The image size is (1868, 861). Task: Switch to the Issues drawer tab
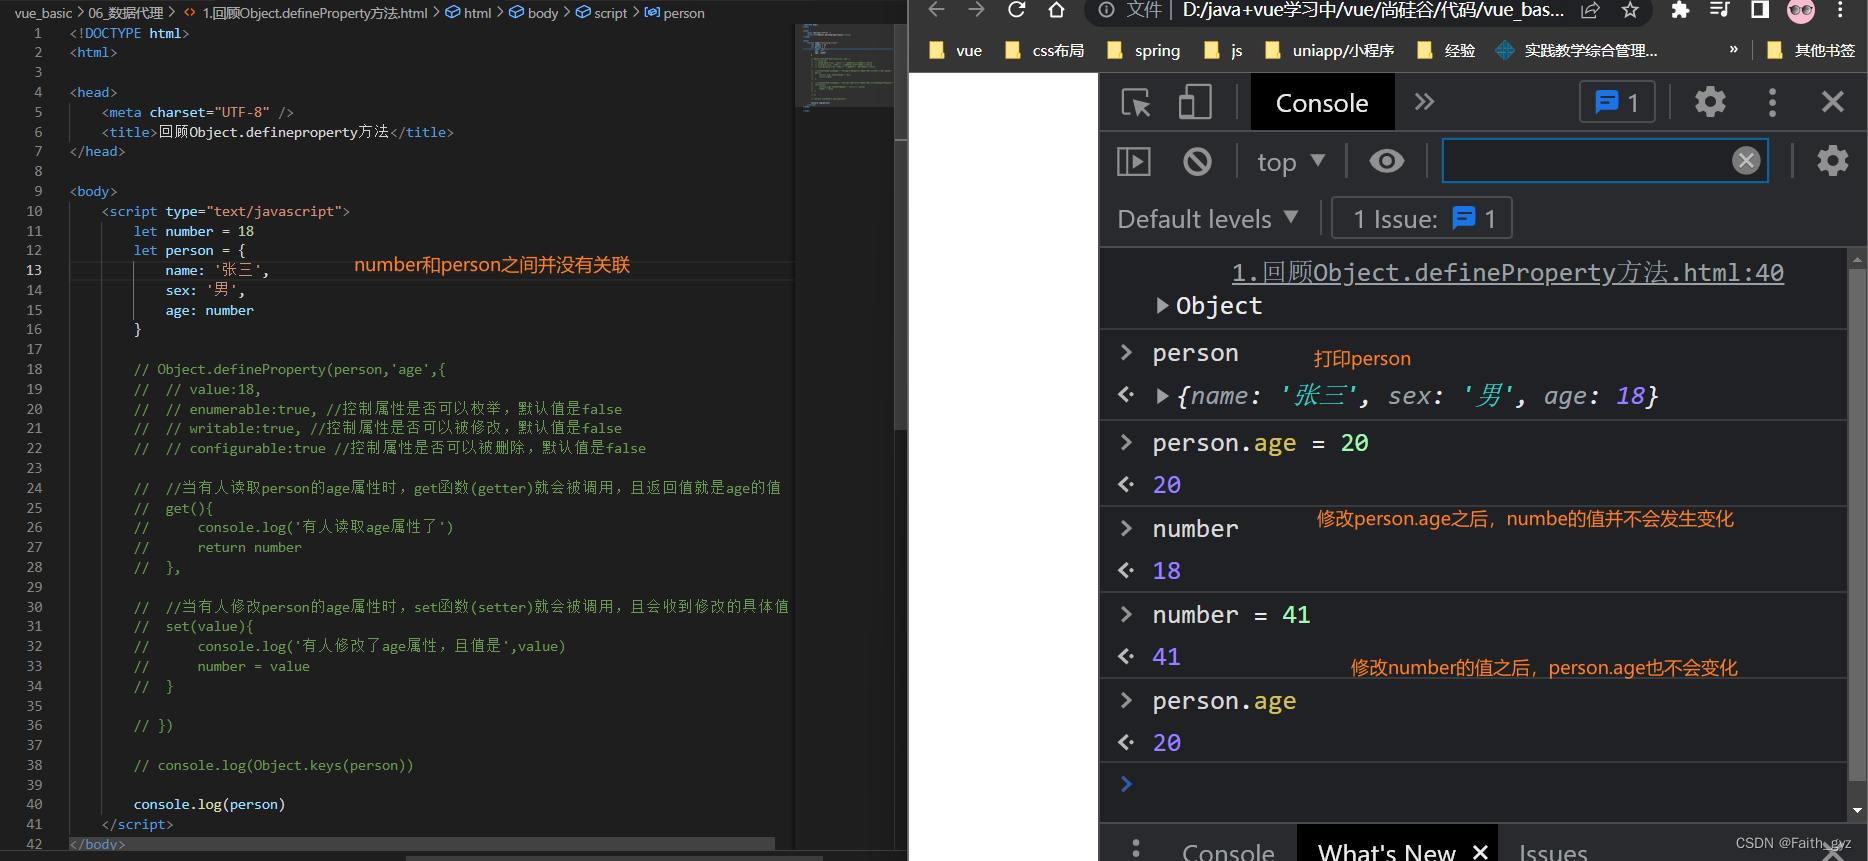point(1553,851)
